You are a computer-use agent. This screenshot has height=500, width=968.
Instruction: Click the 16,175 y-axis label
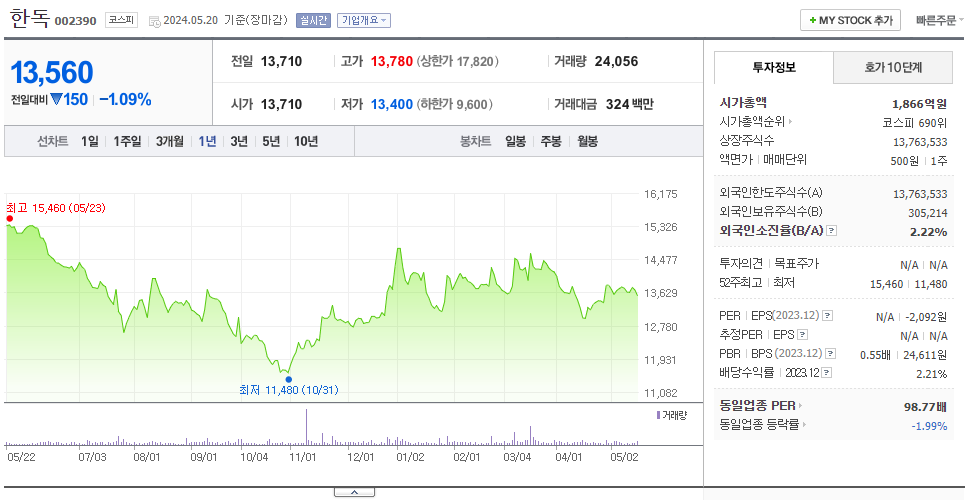661,194
